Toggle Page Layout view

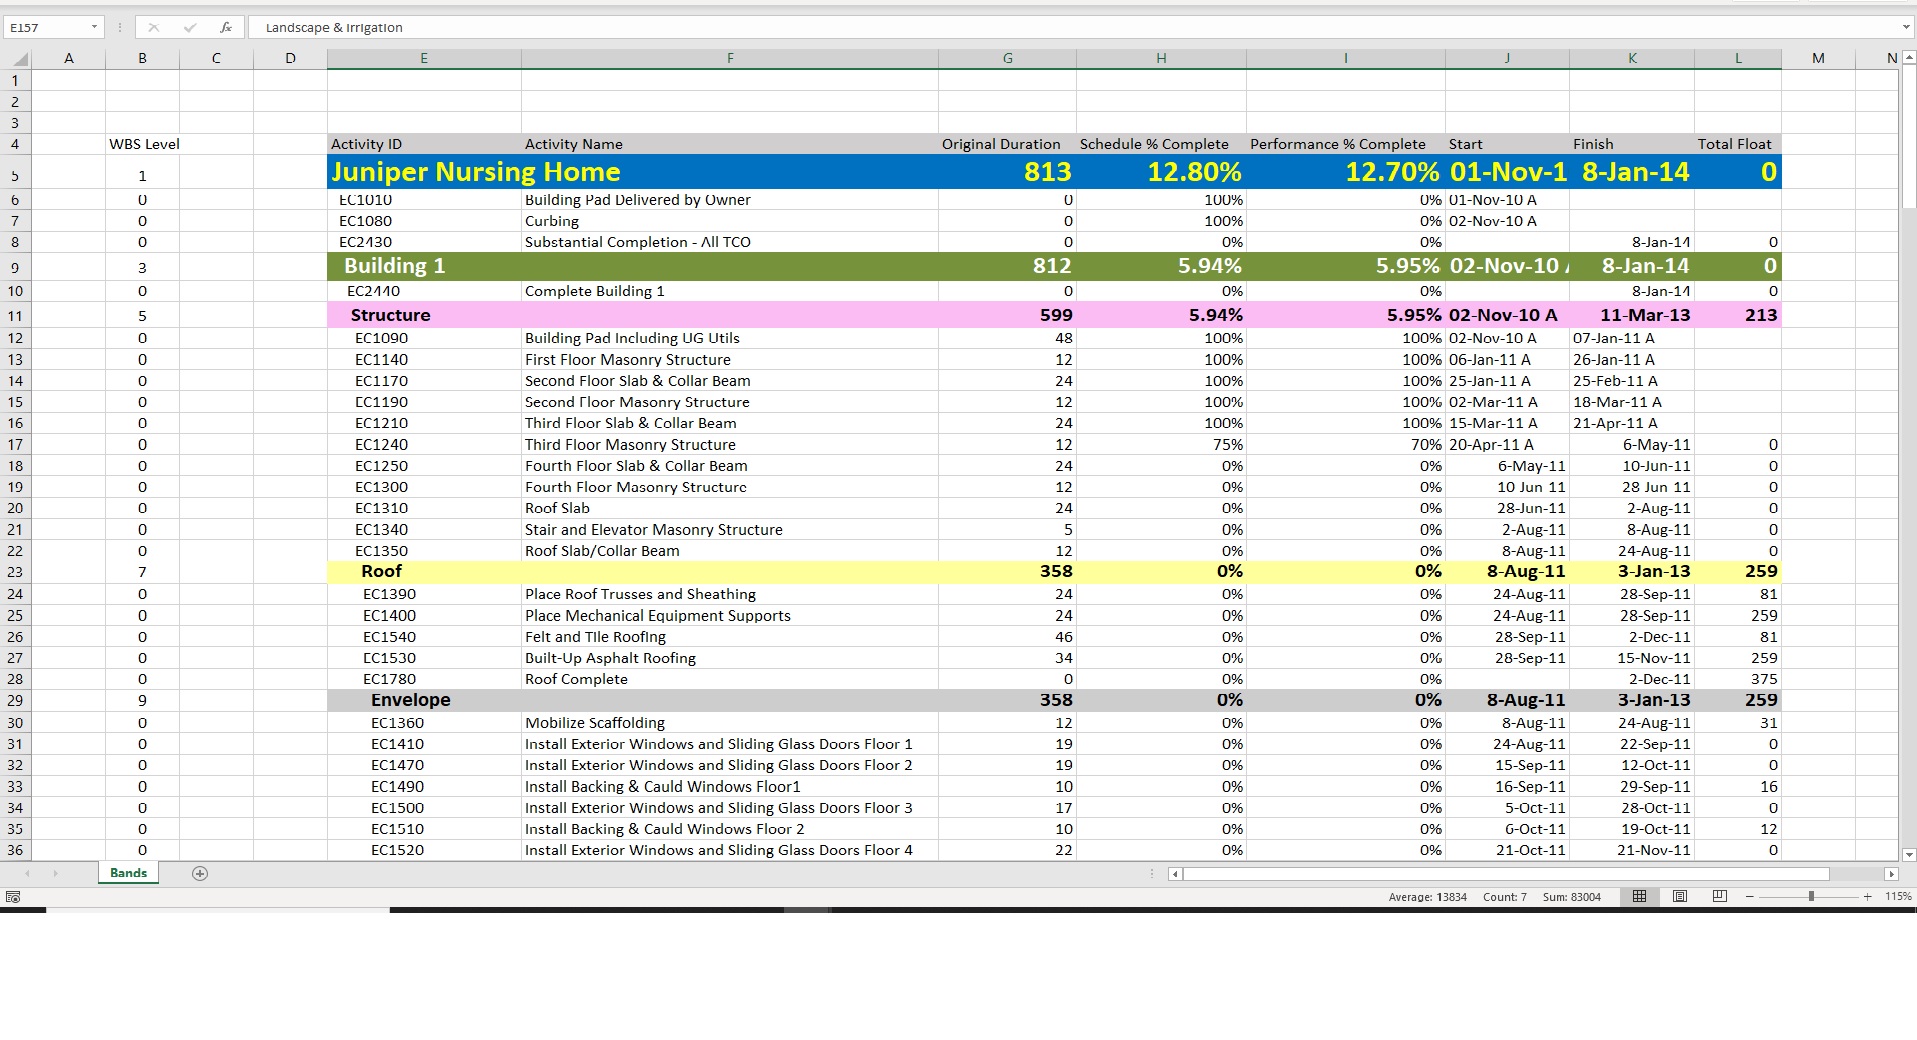click(x=1679, y=897)
